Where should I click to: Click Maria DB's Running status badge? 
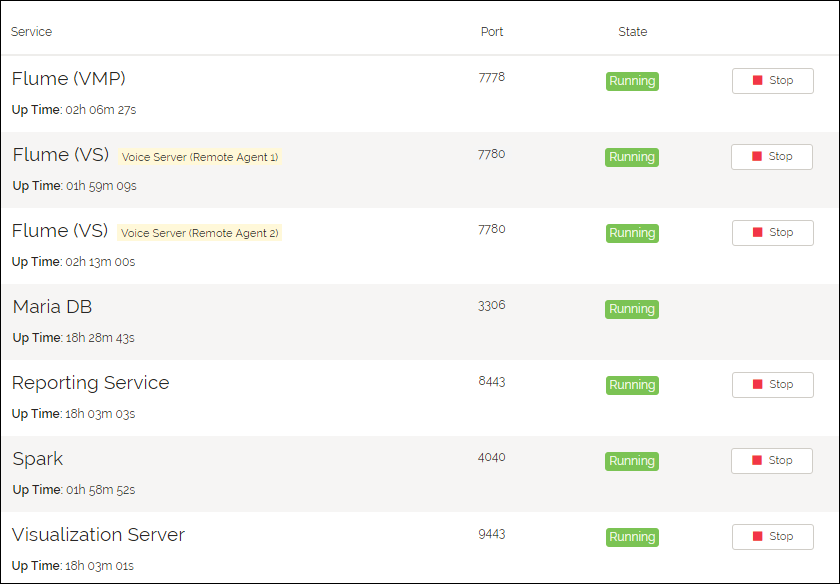click(x=632, y=309)
